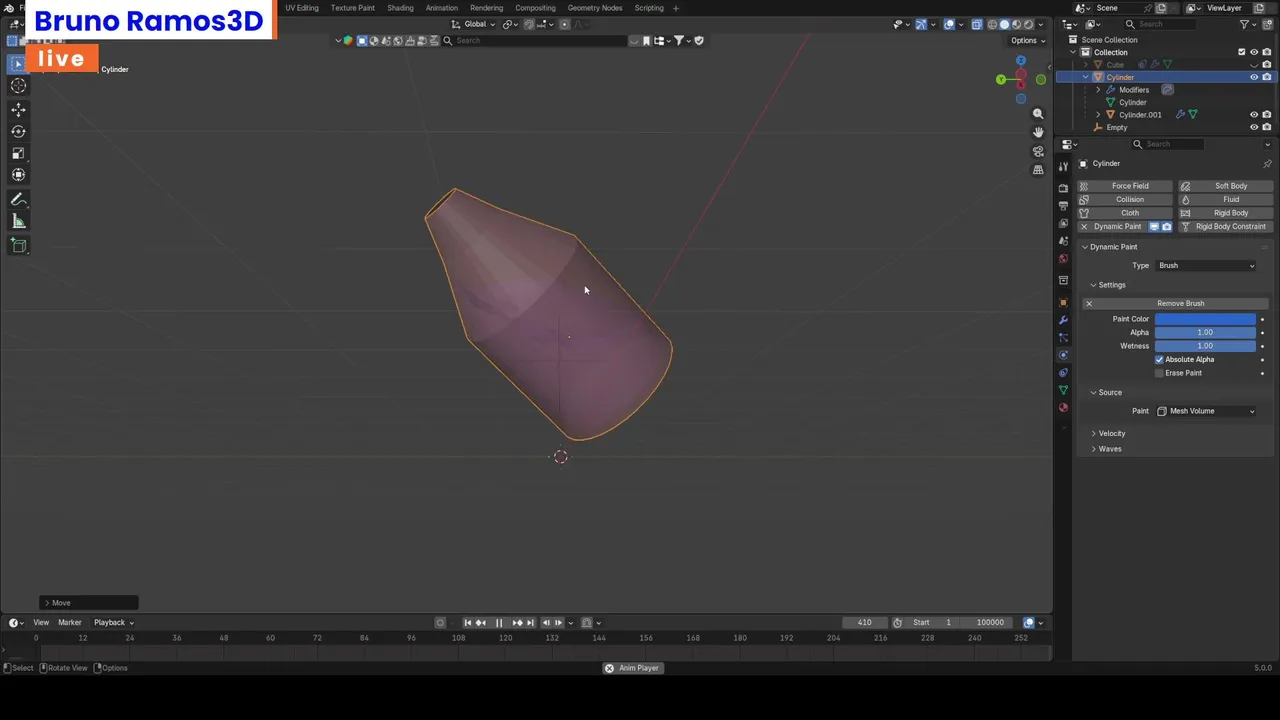
Task: Activate the Move tool in the toolbar
Action: [18, 110]
